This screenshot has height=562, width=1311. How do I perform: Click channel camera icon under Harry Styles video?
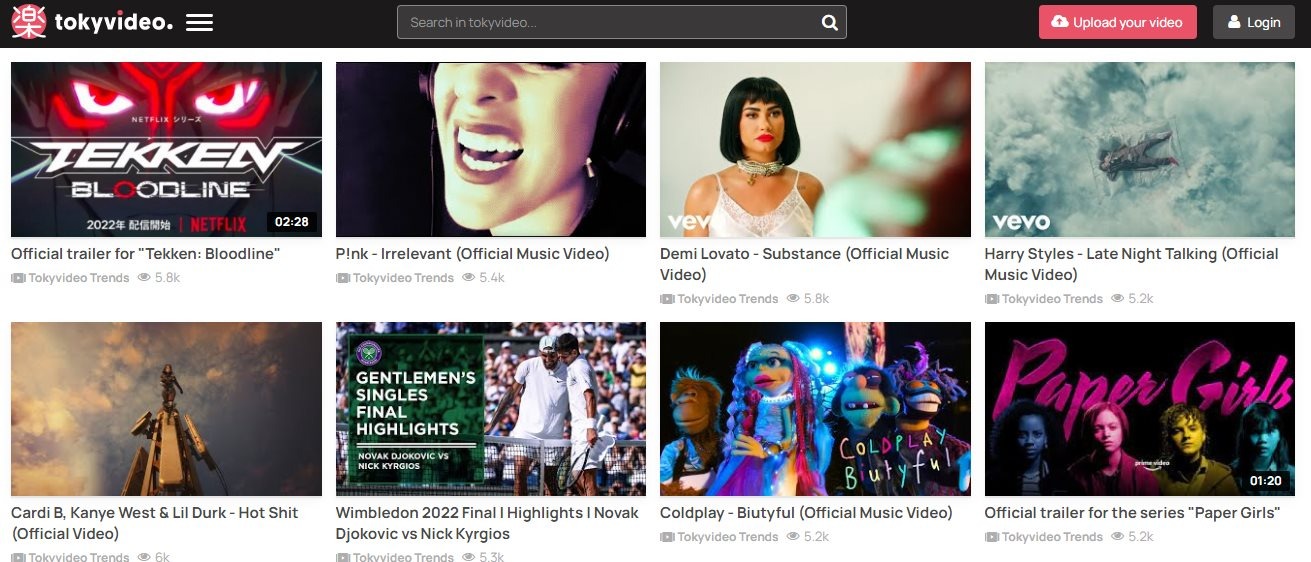pos(992,299)
